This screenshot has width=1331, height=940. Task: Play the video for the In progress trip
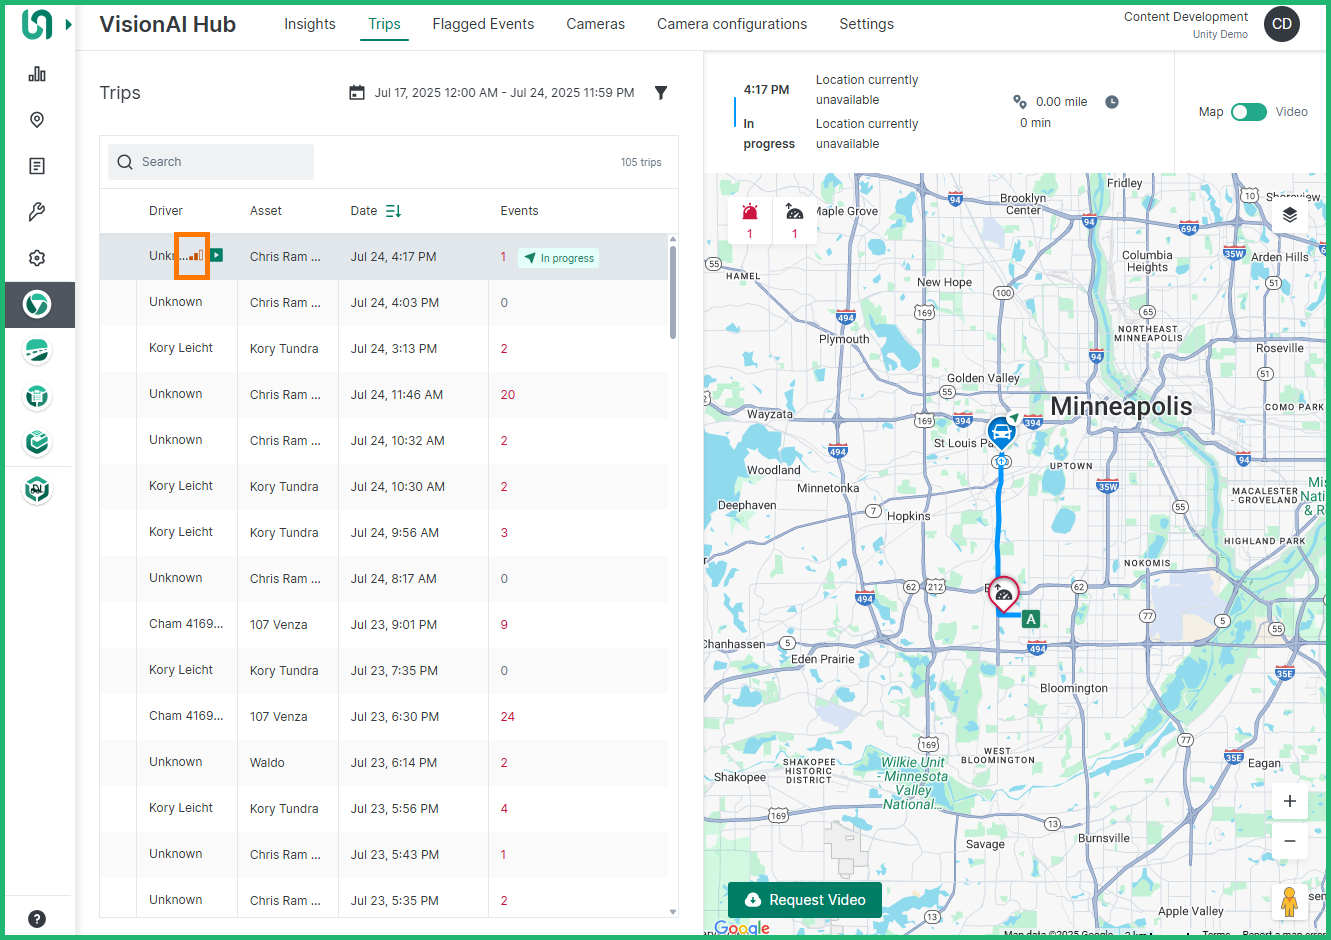coord(216,256)
